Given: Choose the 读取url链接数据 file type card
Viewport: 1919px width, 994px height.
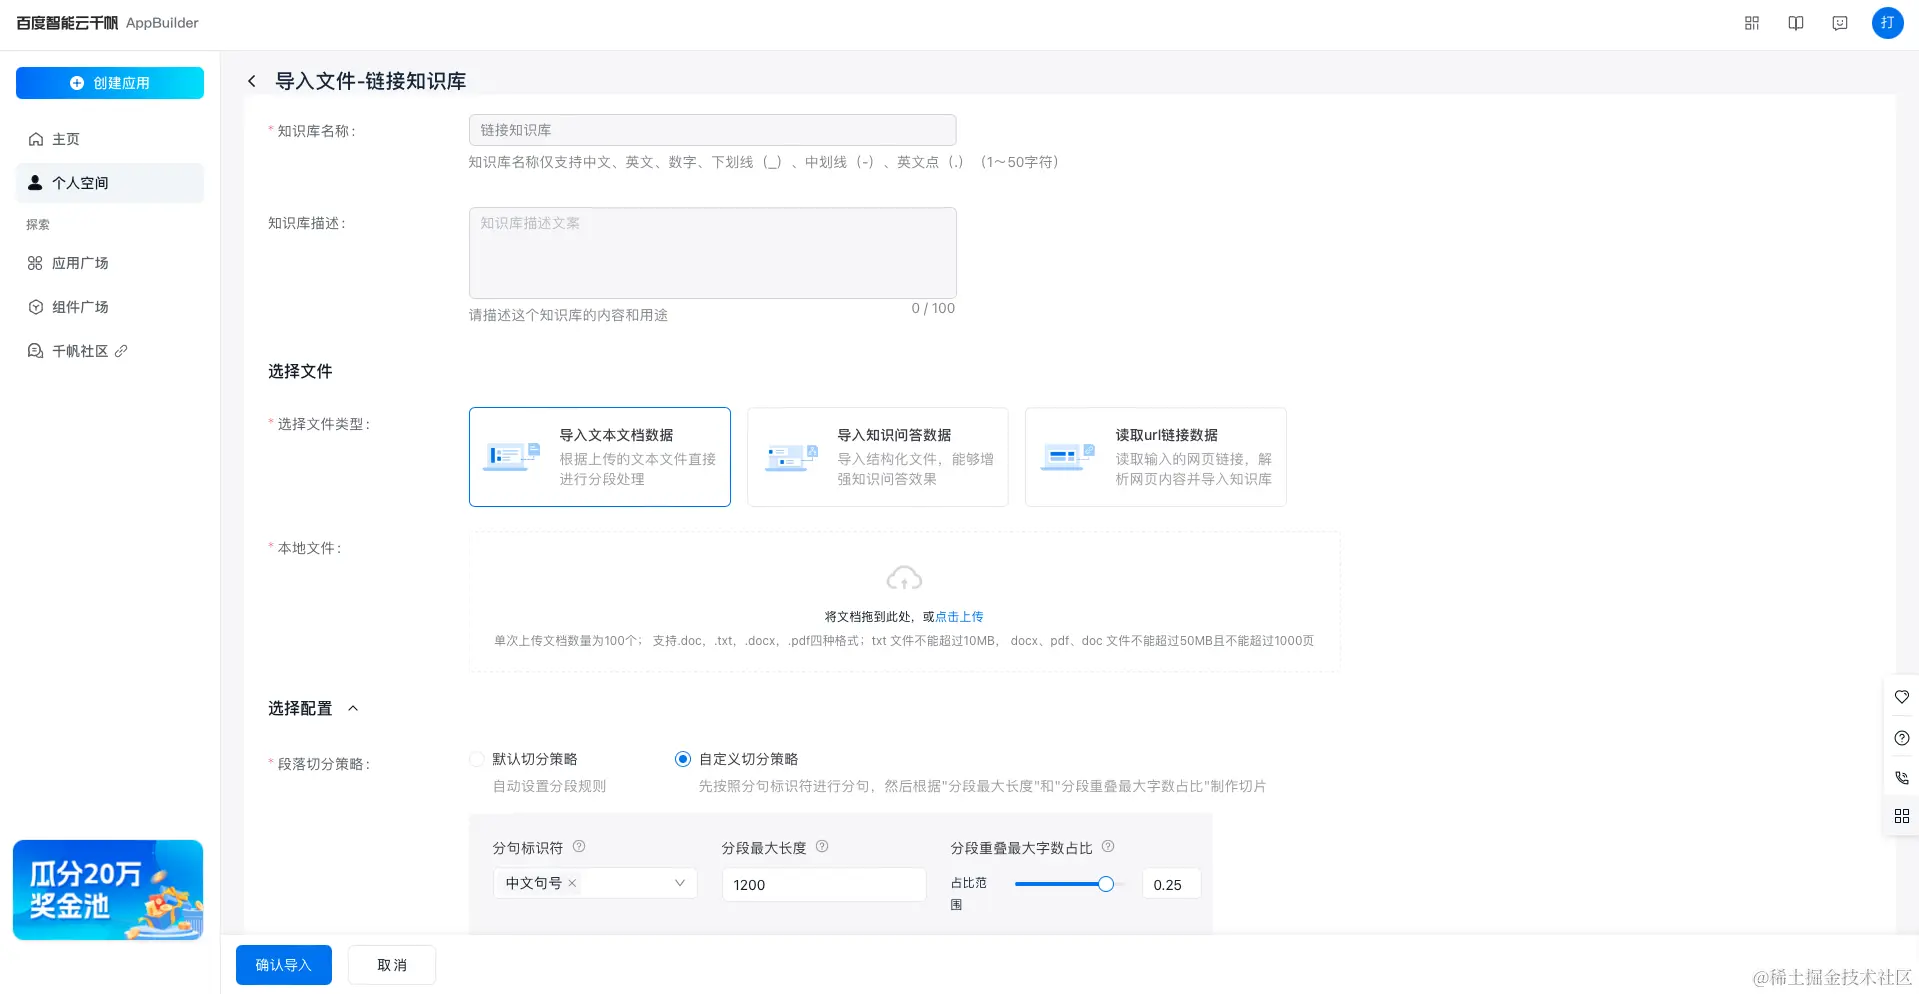Looking at the screenshot, I should 1156,457.
